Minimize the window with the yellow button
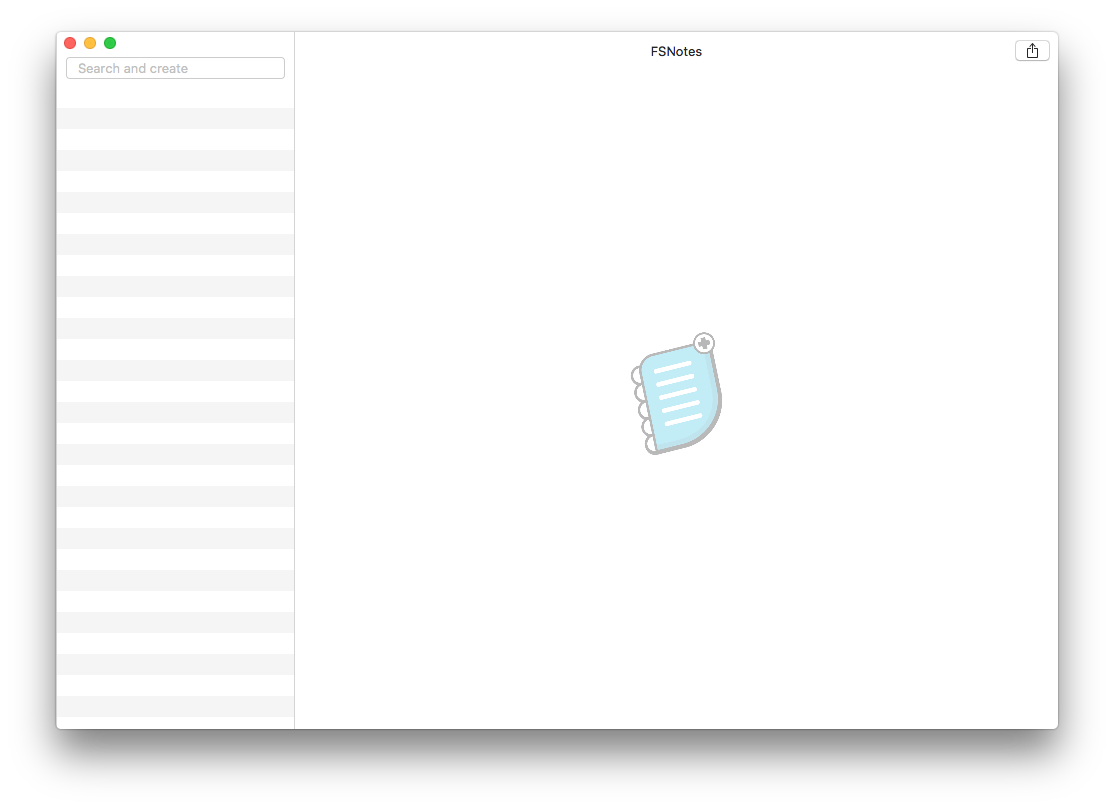Image resolution: width=1114 pixels, height=809 pixels. (x=90, y=43)
